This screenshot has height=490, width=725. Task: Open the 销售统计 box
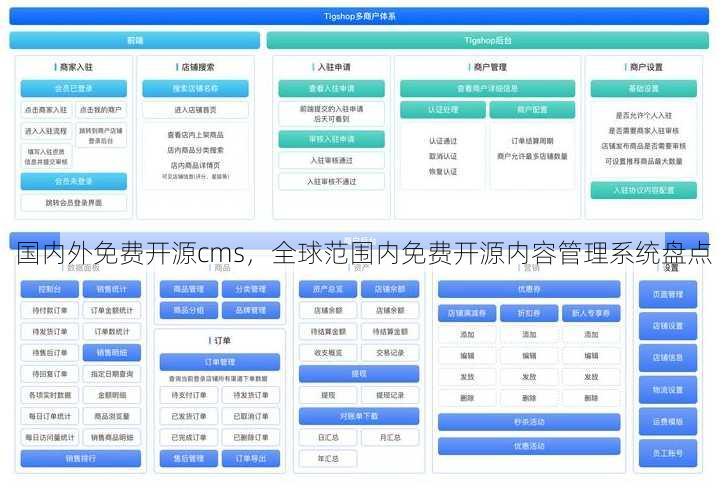[111, 289]
